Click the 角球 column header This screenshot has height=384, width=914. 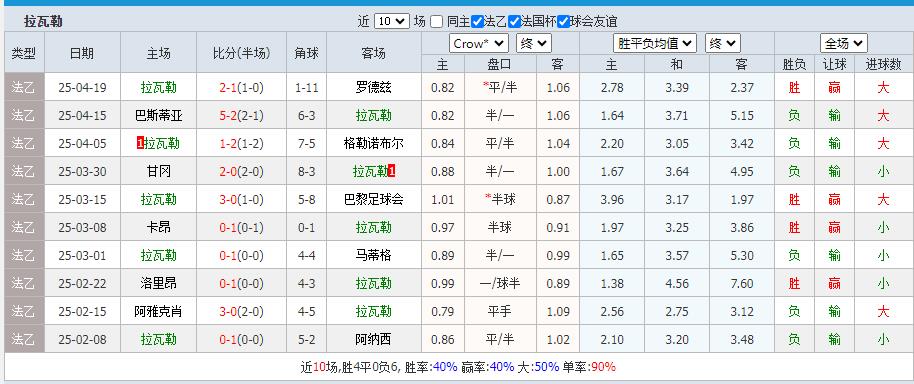(x=307, y=53)
